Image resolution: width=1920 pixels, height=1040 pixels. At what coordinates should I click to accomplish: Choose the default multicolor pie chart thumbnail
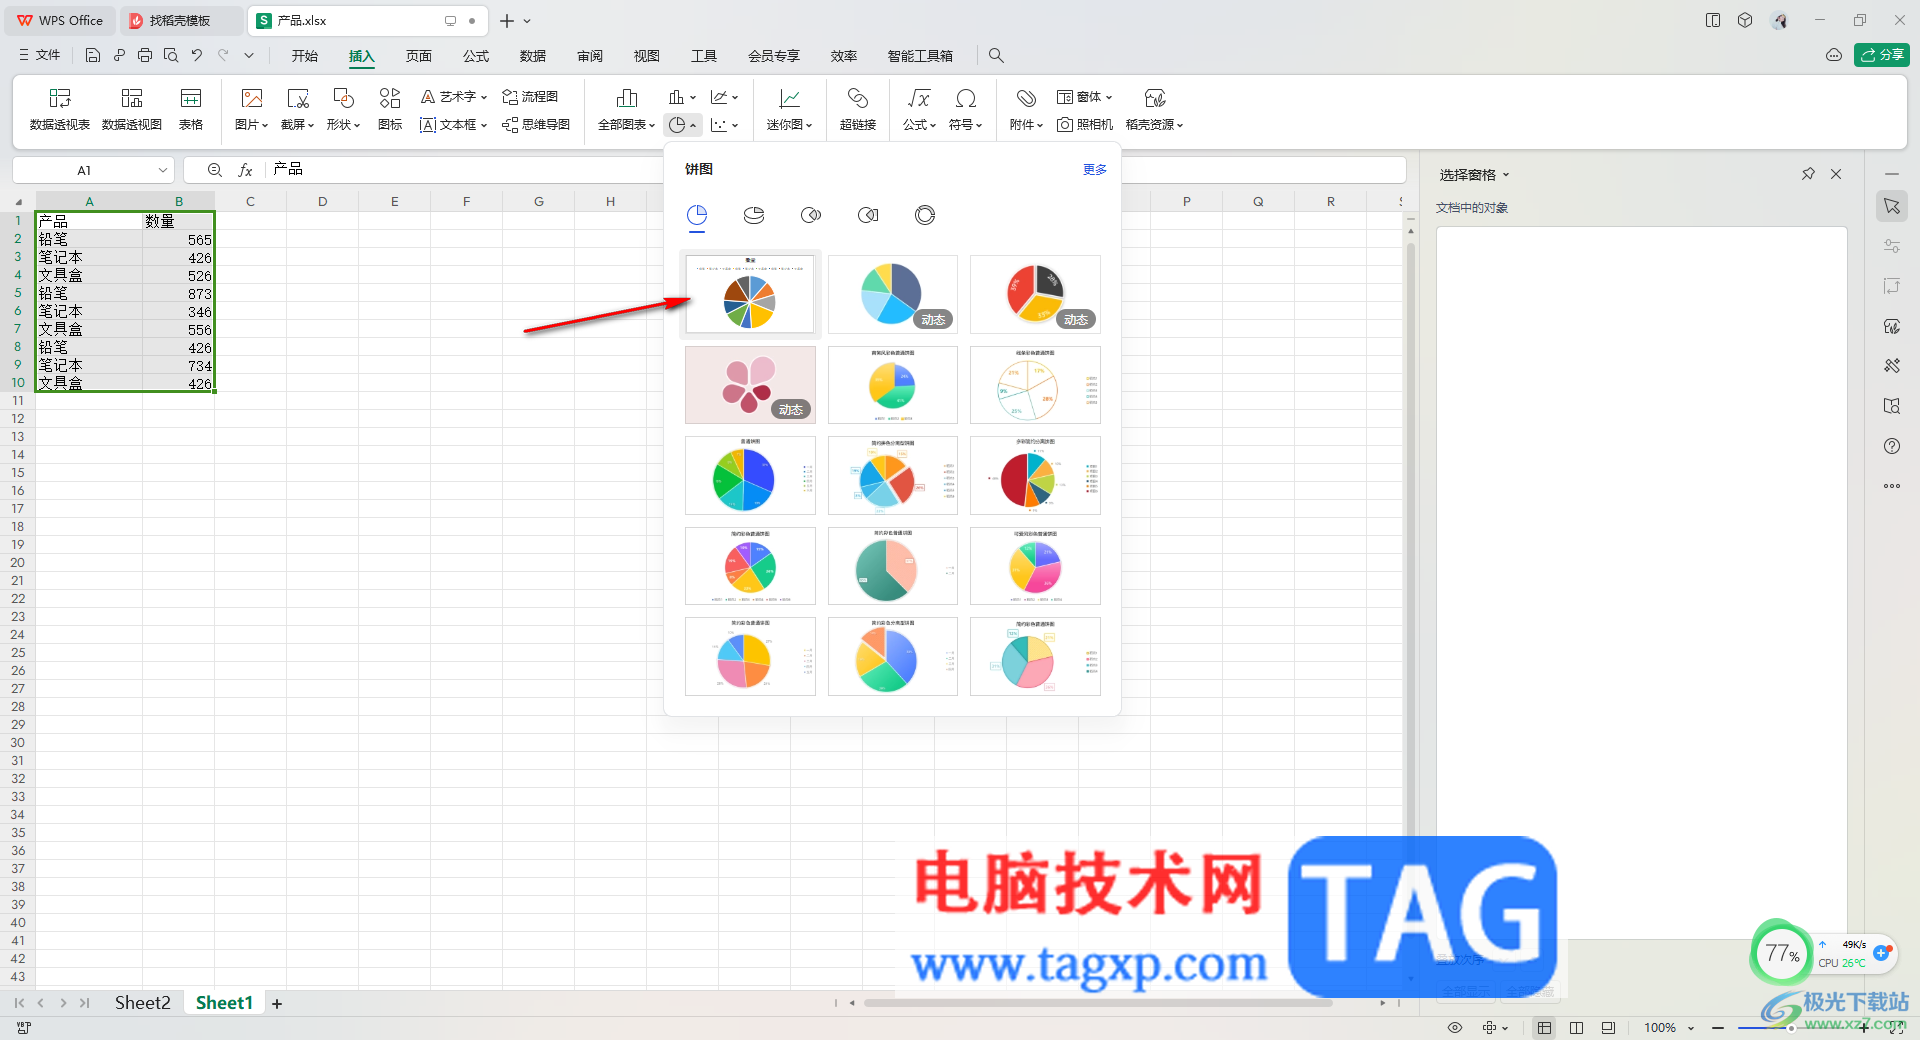750,294
